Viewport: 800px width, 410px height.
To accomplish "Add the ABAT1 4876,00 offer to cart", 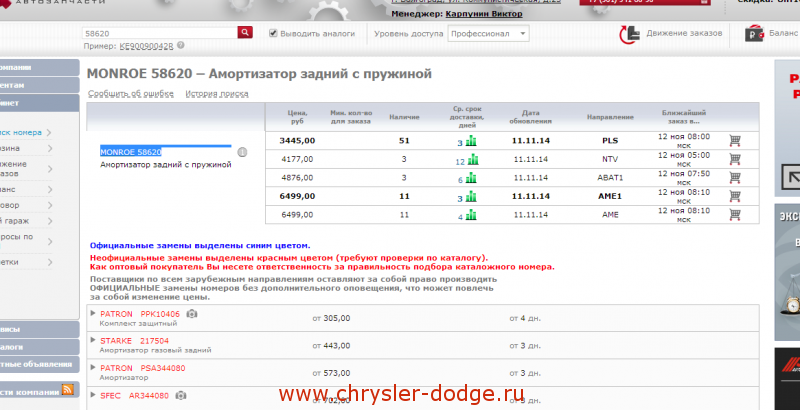I will (x=735, y=177).
